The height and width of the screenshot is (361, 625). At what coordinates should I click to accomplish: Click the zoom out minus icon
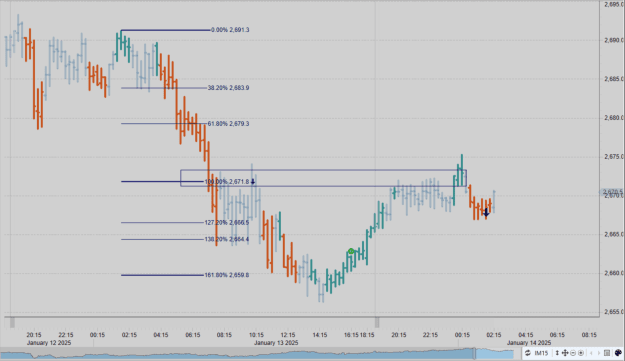(573, 353)
